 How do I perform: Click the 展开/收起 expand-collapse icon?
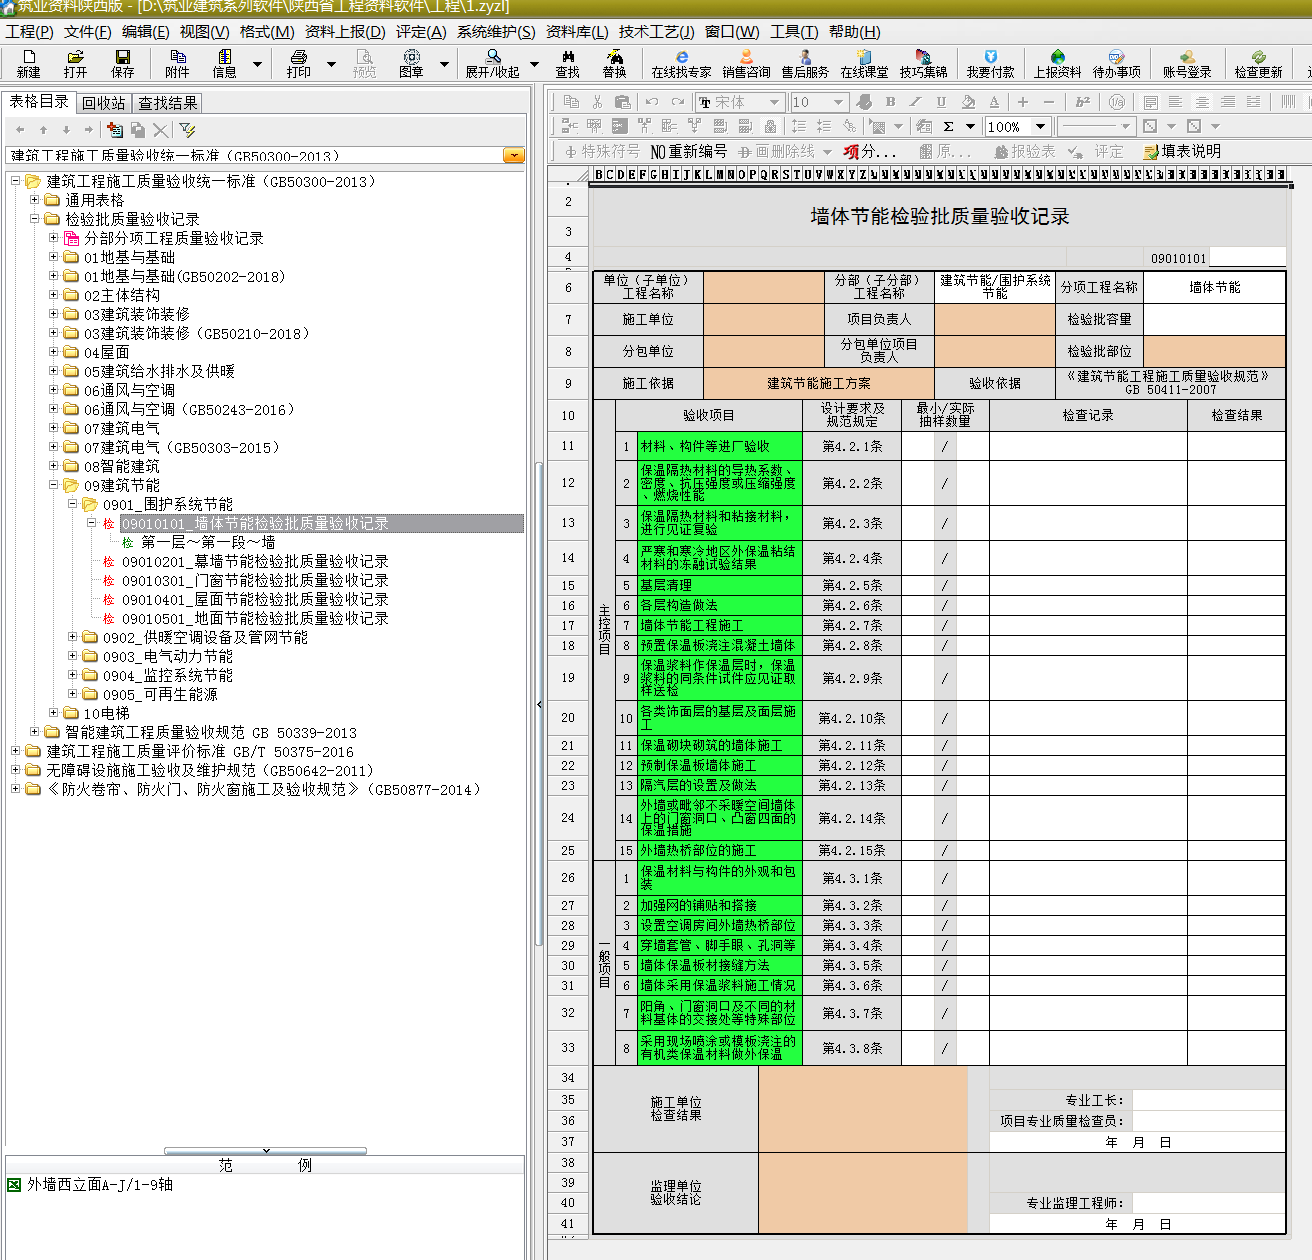(x=493, y=64)
